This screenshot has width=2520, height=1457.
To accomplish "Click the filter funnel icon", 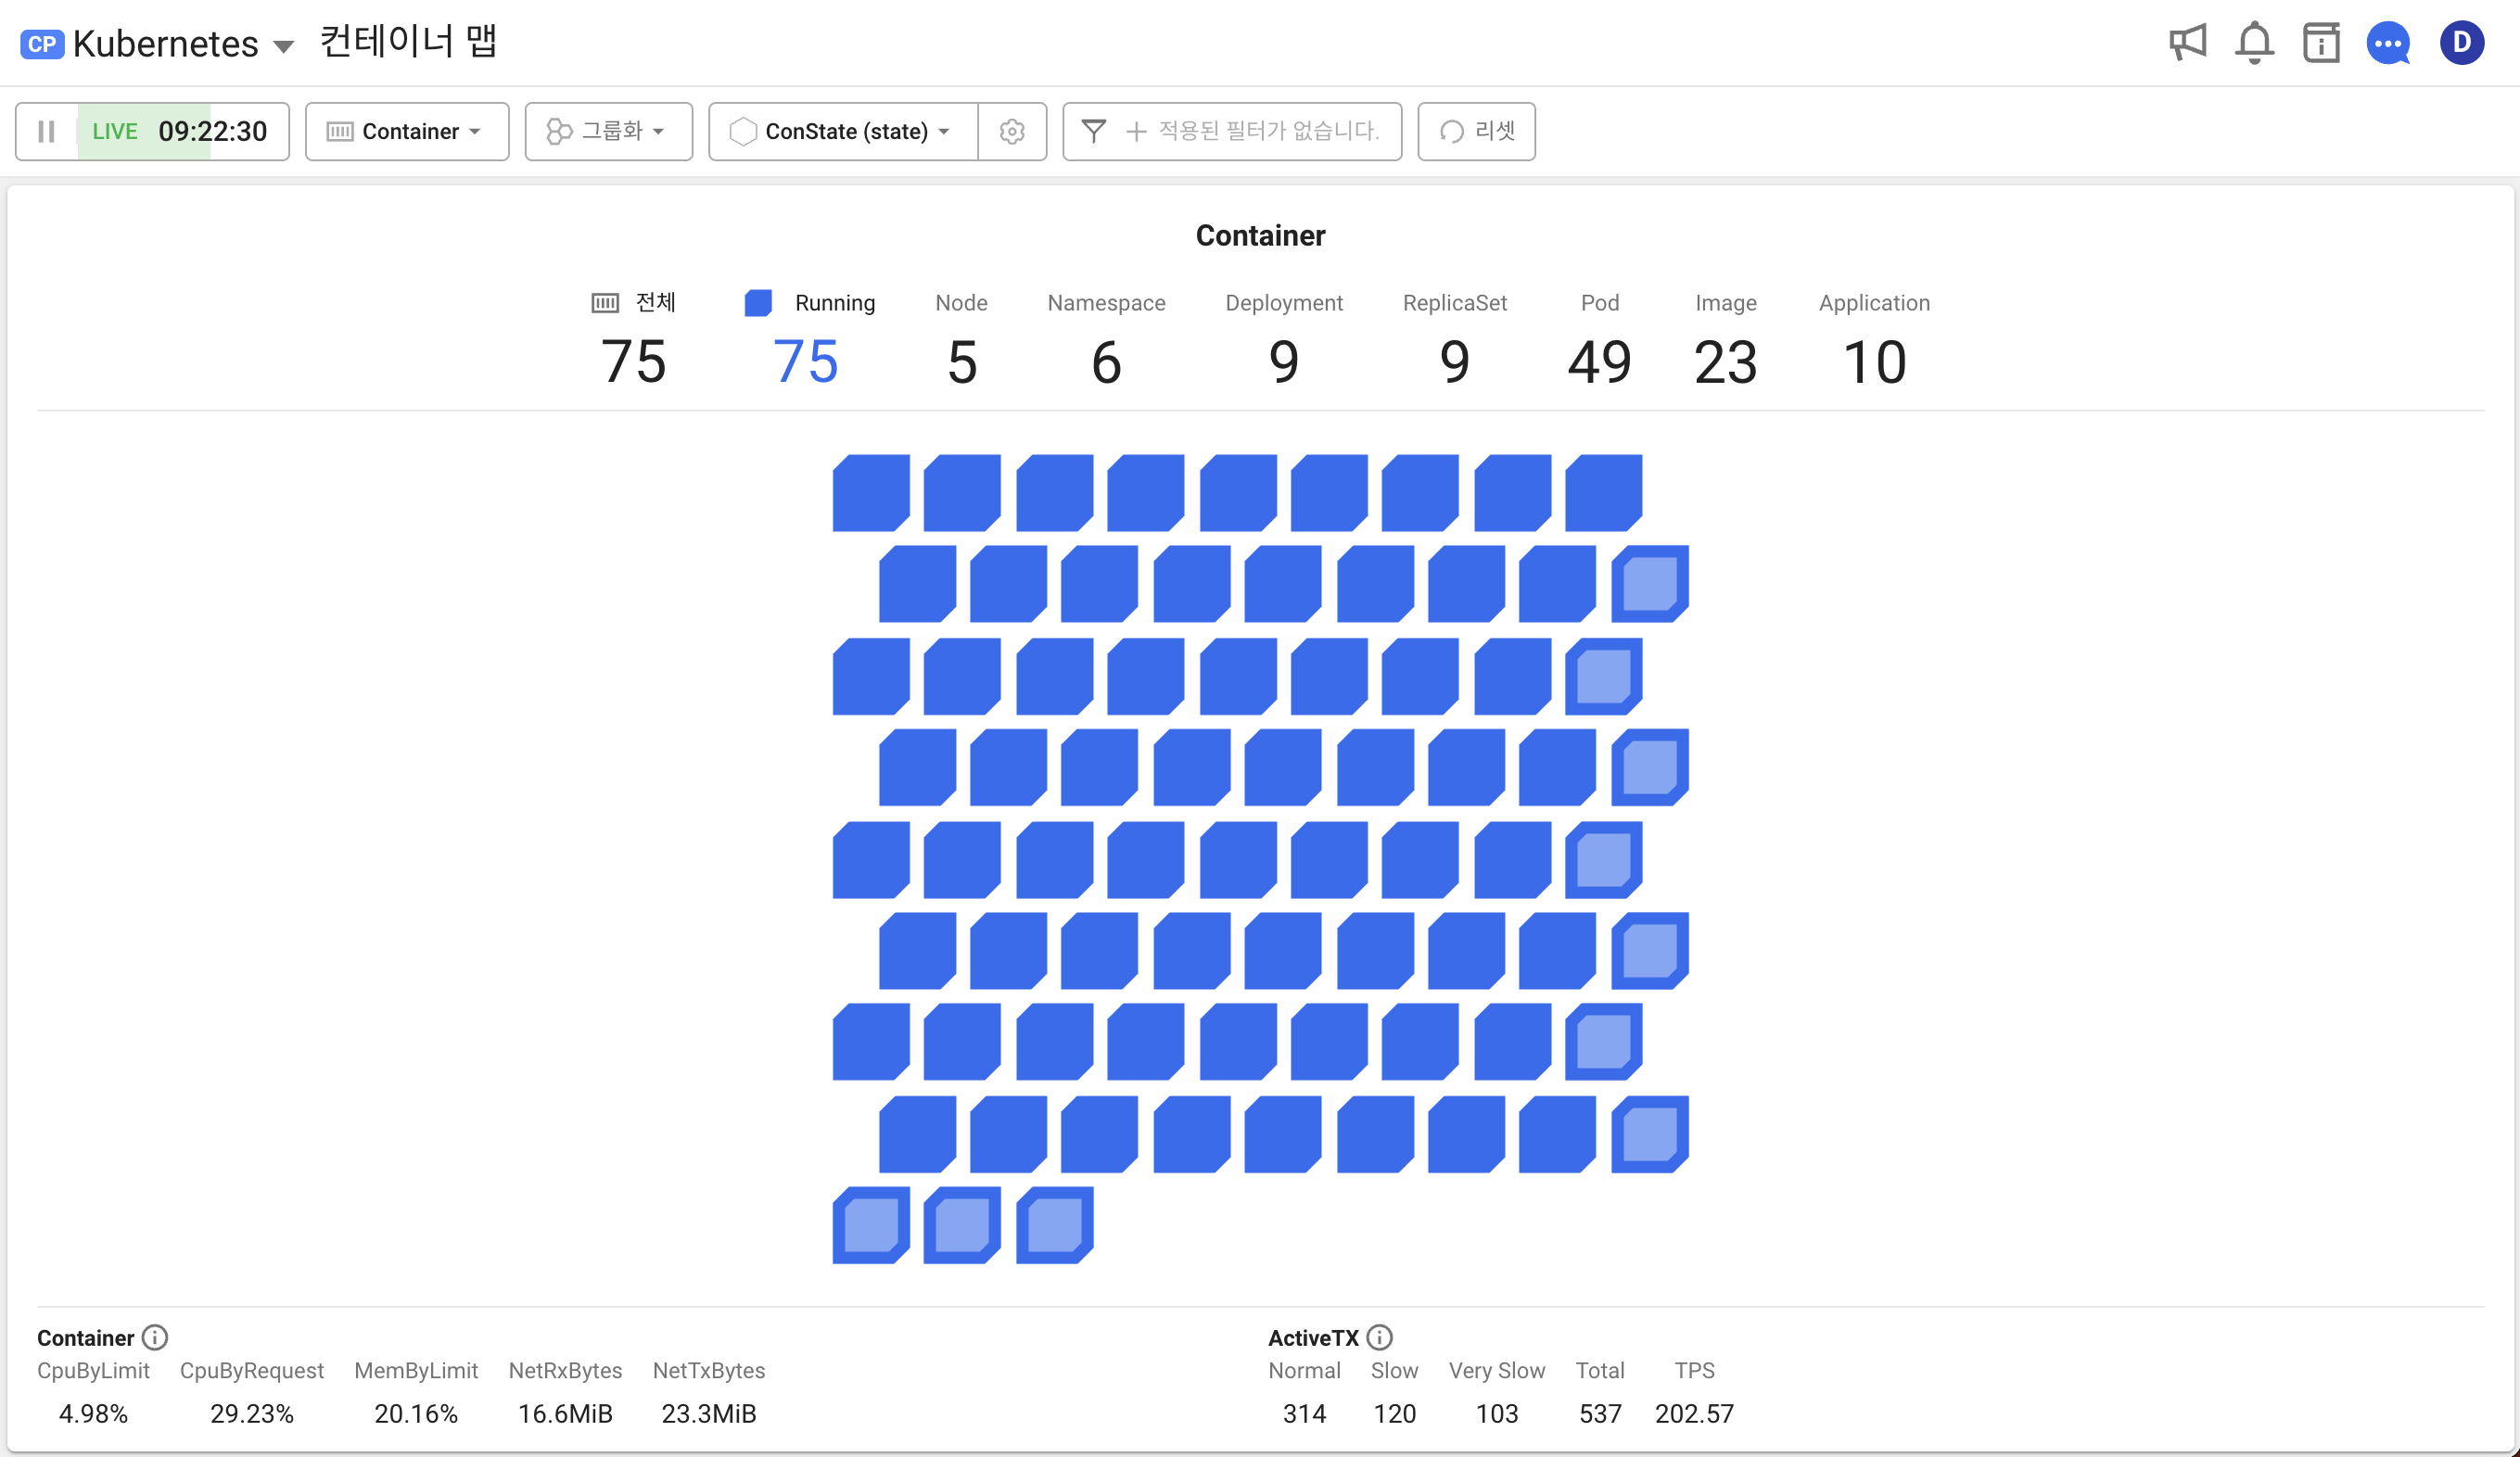I will coord(1094,131).
